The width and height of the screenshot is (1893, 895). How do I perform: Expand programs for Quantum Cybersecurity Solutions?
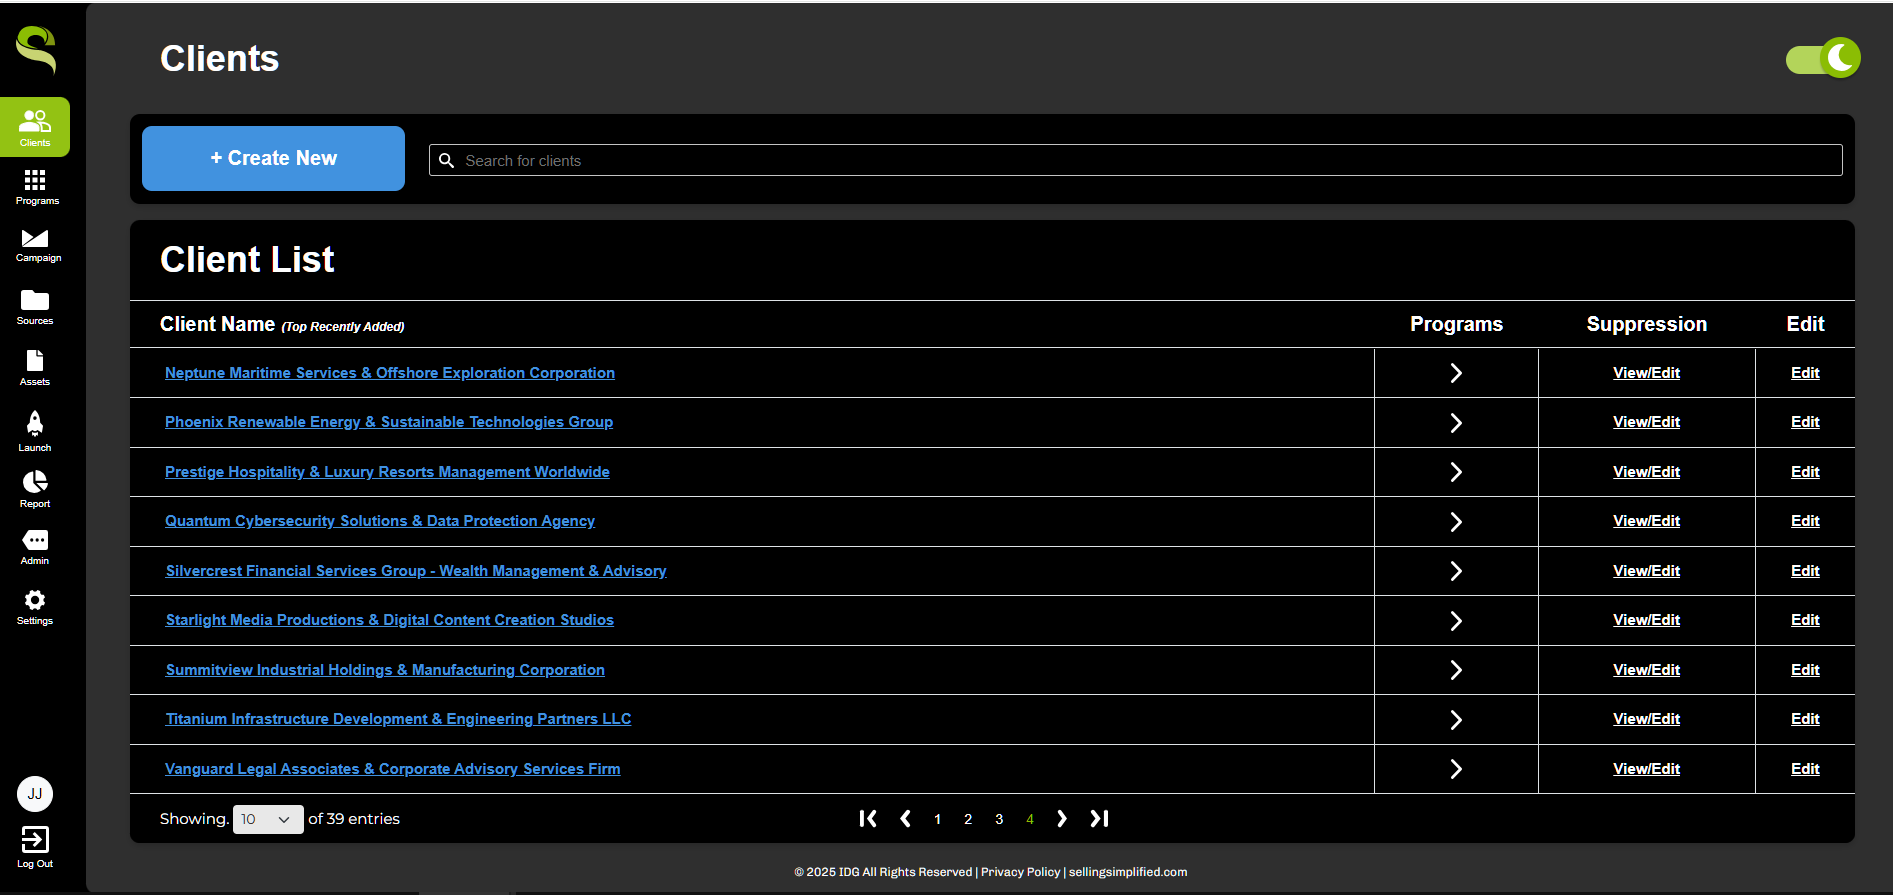(1456, 522)
